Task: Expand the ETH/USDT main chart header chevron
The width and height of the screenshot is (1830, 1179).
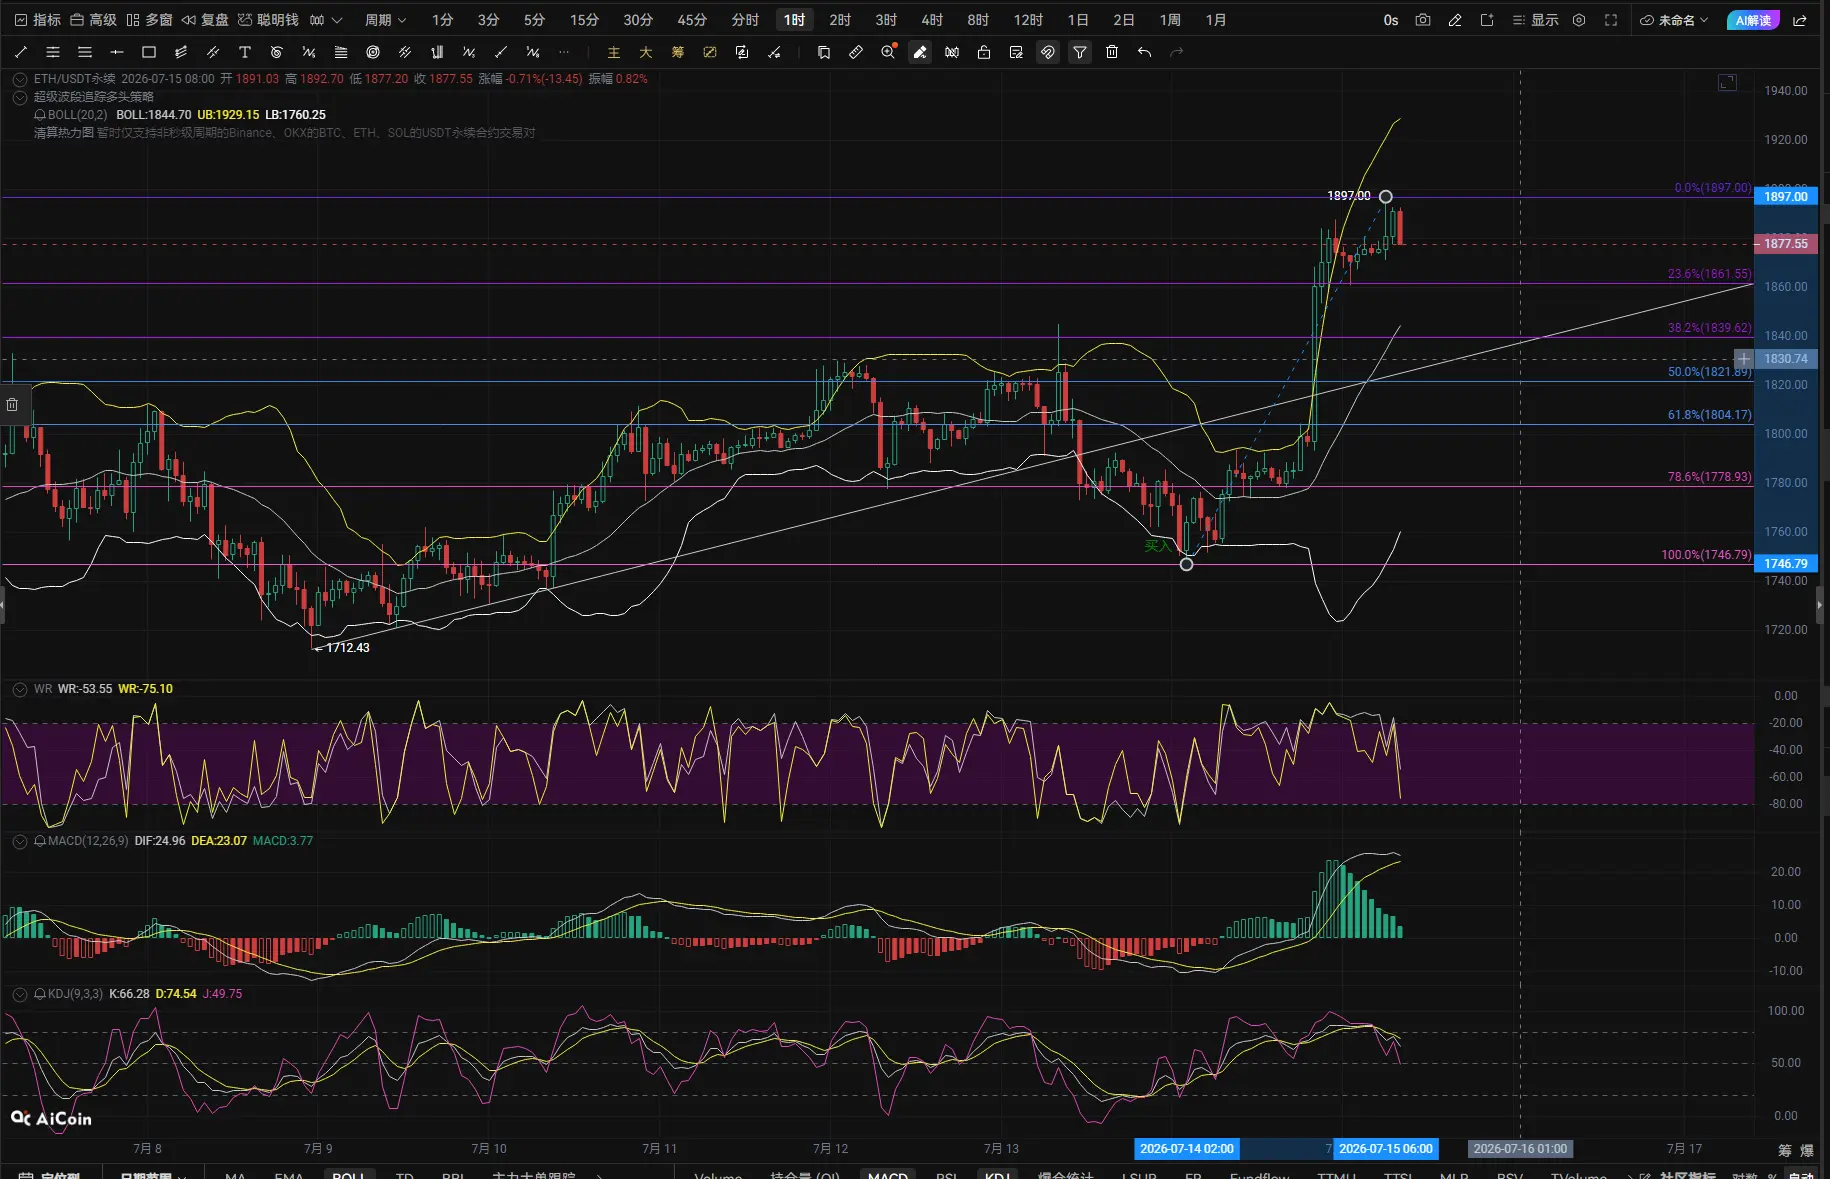Action: [19, 79]
